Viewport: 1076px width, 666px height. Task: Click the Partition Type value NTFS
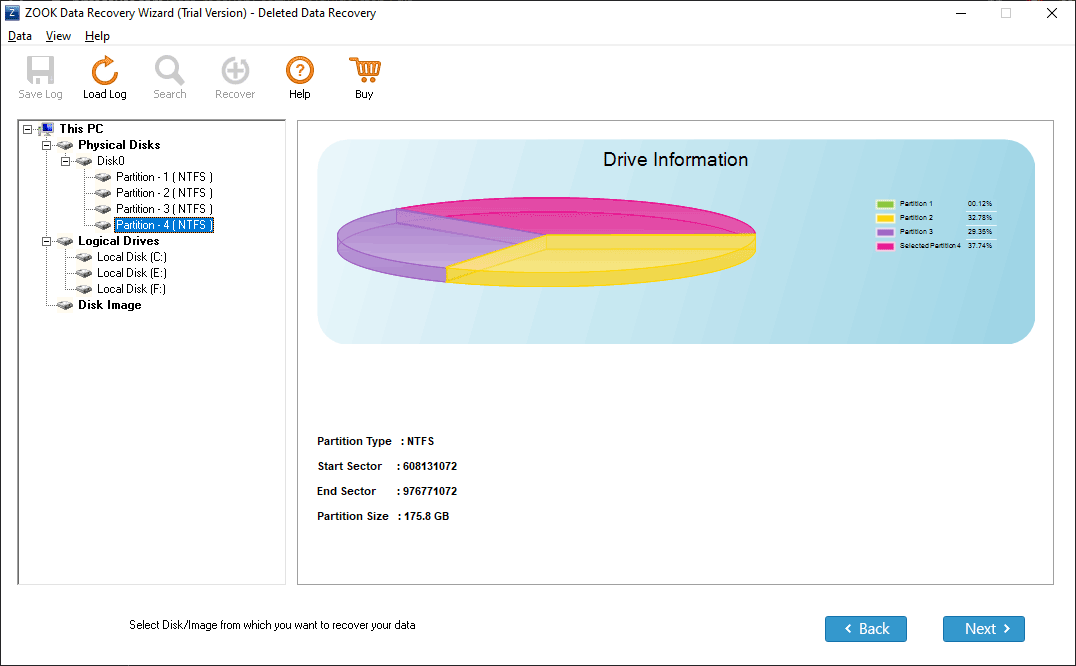coord(420,442)
